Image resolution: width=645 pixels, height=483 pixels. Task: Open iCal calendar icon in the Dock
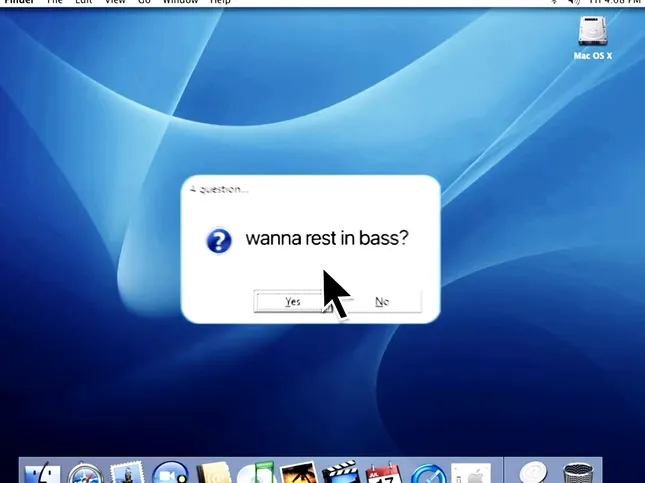tap(384, 473)
